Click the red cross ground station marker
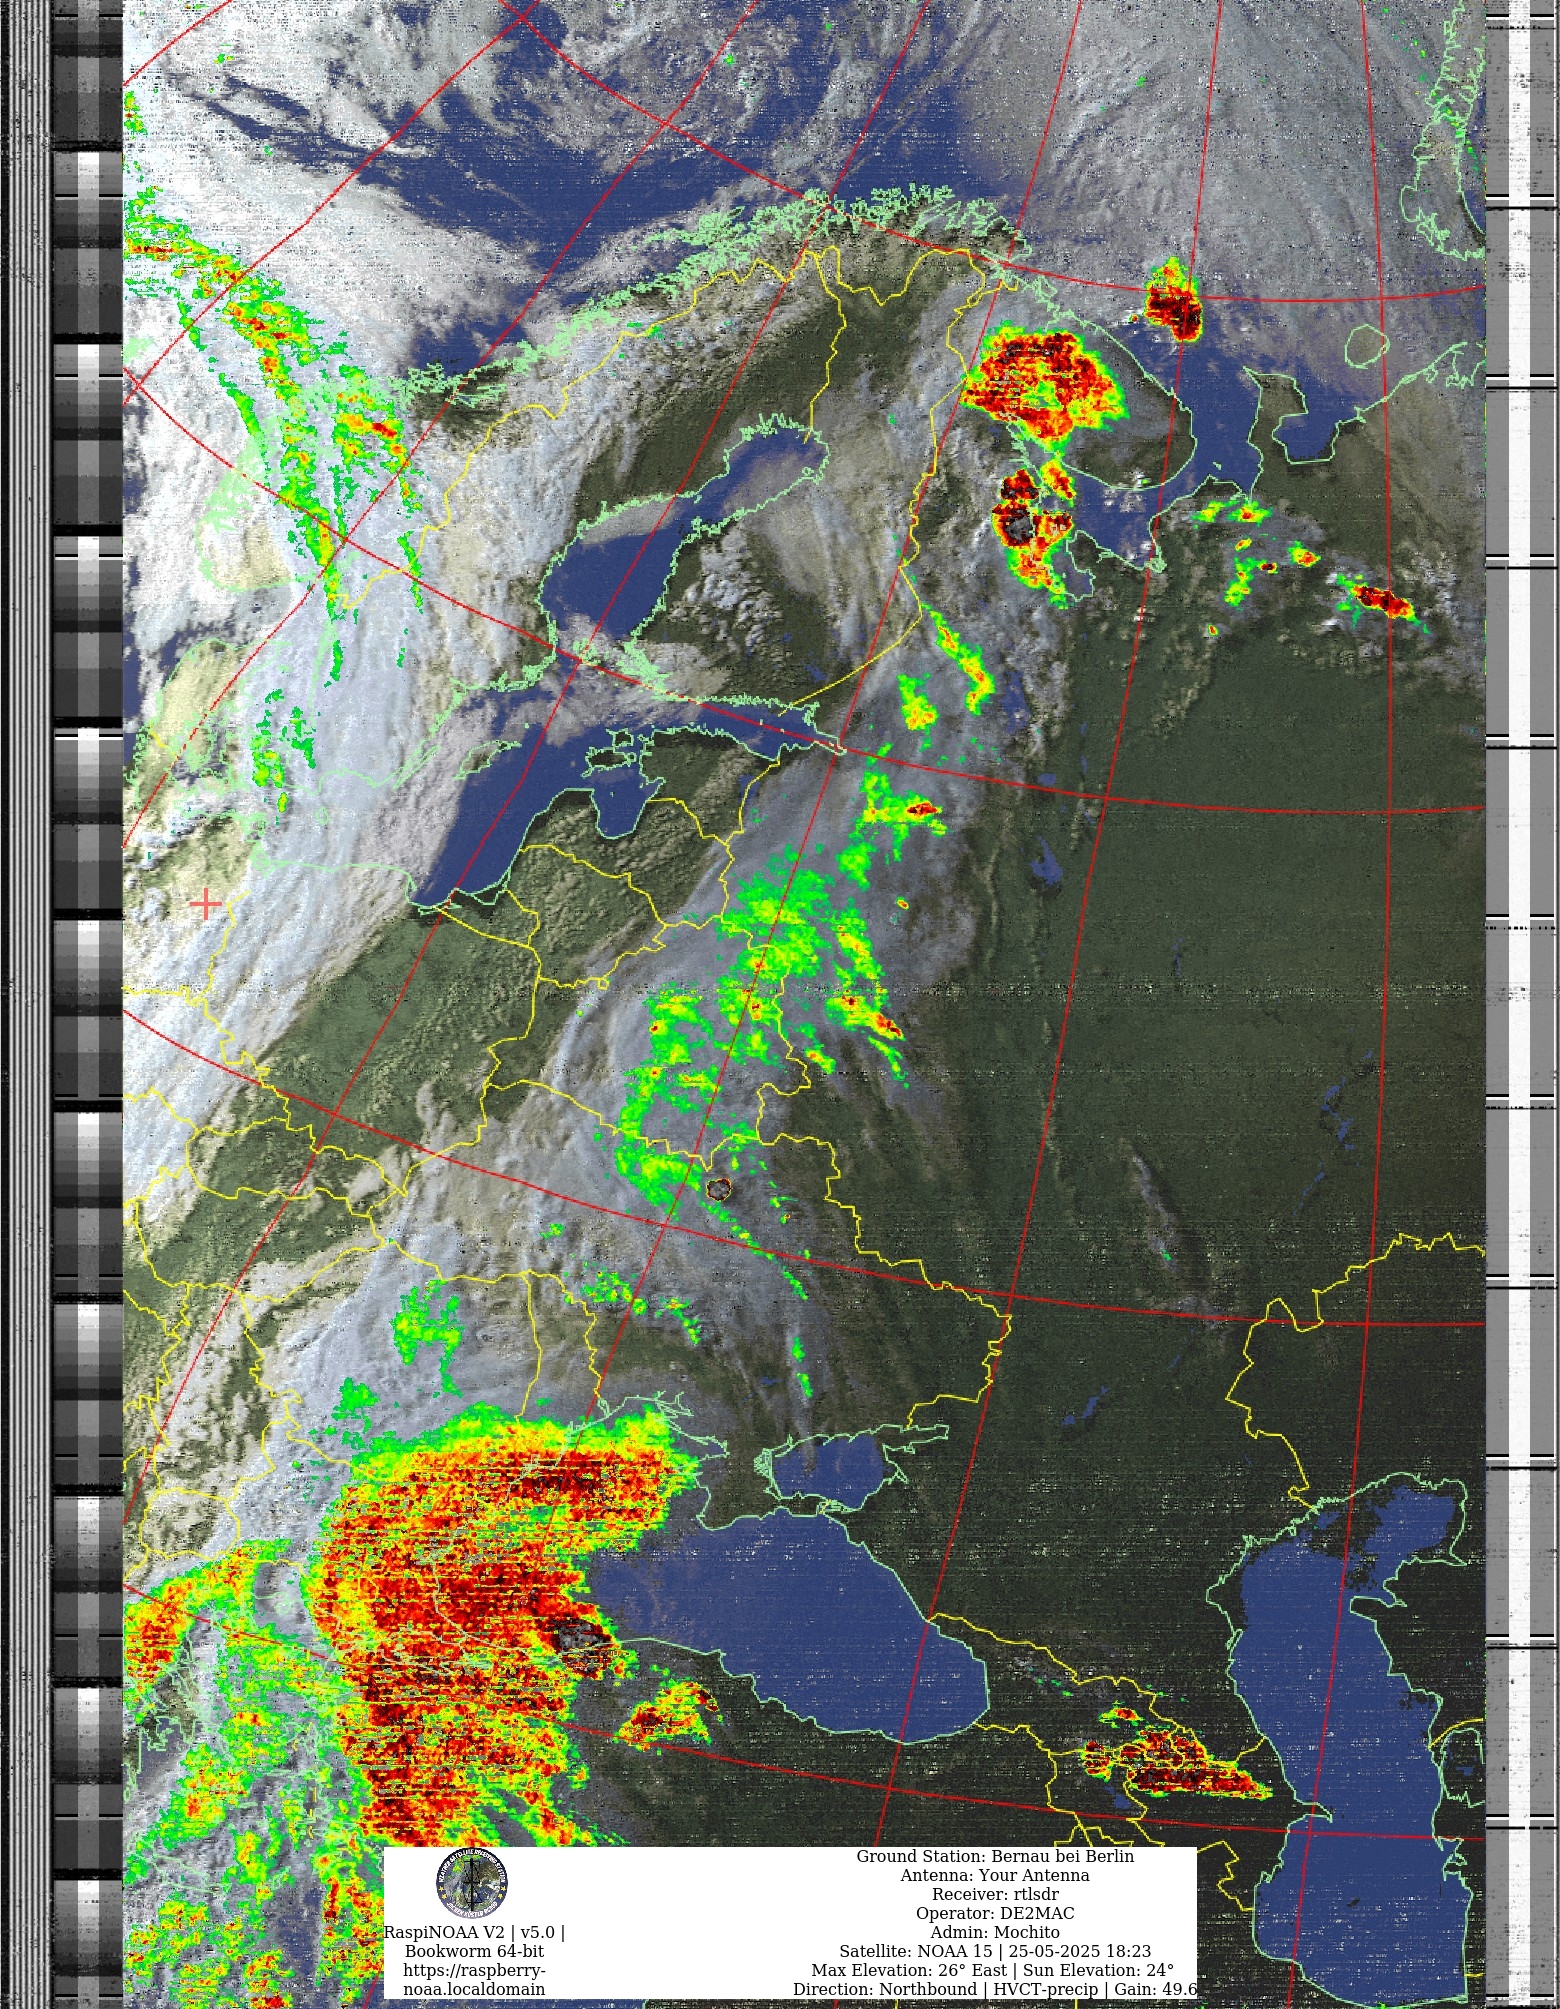This screenshot has width=1560, height=2009. pos(205,904)
